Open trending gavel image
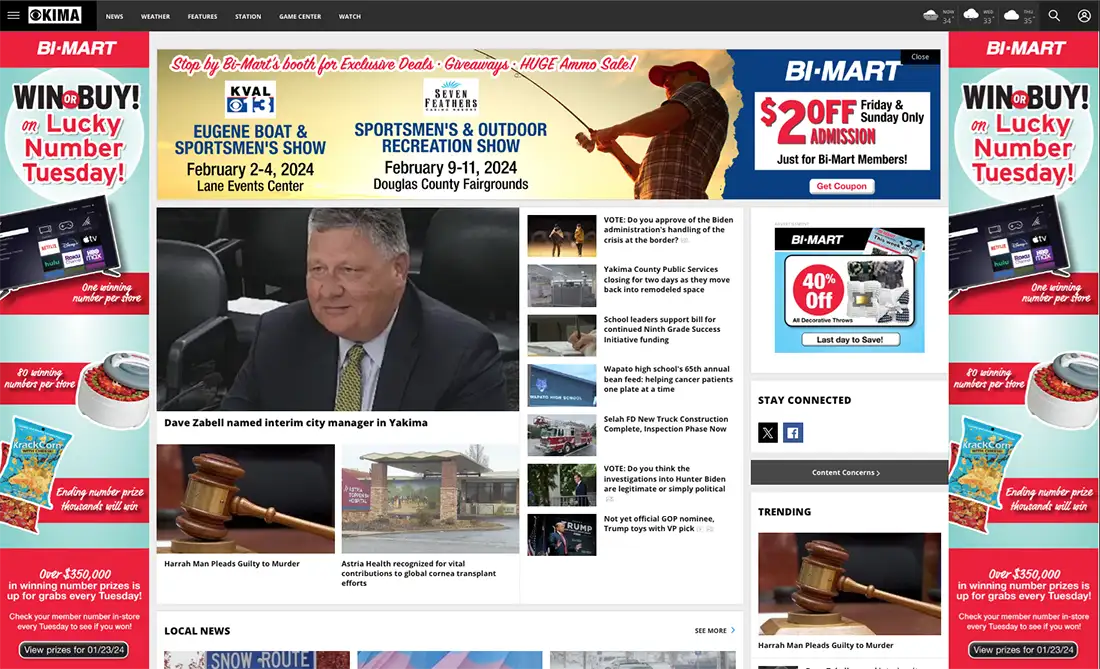Viewport: 1100px width, 669px height. (x=849, y=583)
